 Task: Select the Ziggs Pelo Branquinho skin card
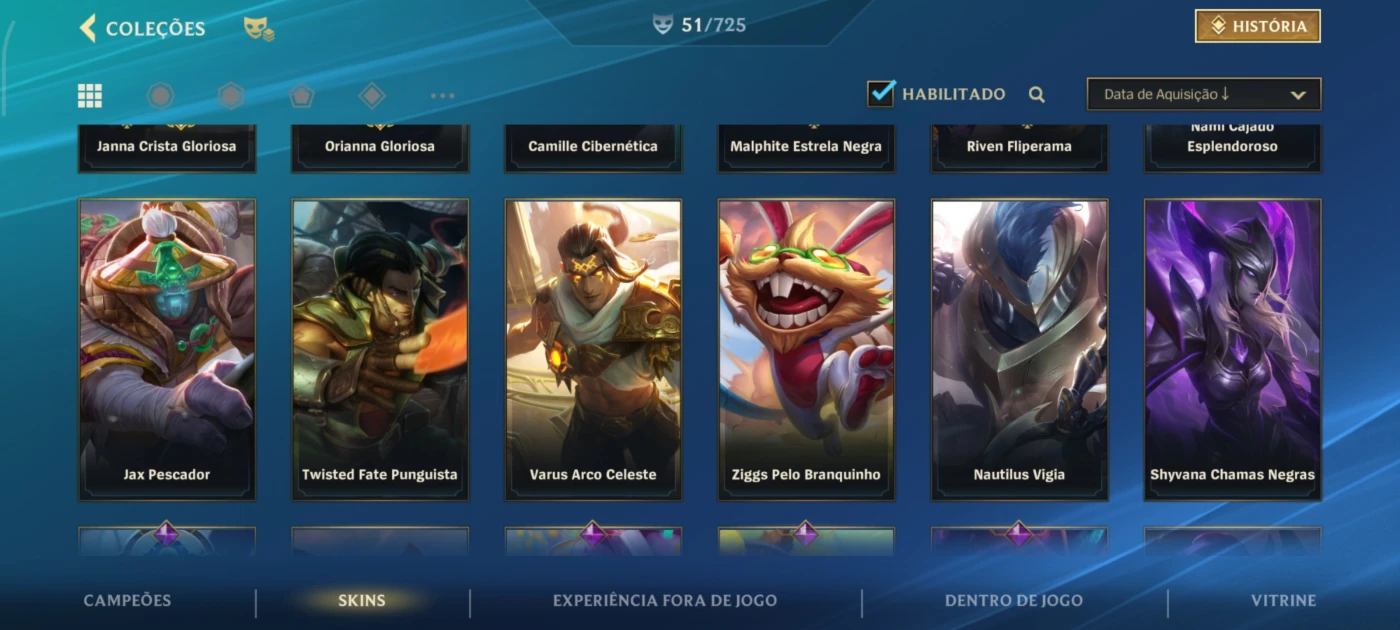tap(806, 350)
